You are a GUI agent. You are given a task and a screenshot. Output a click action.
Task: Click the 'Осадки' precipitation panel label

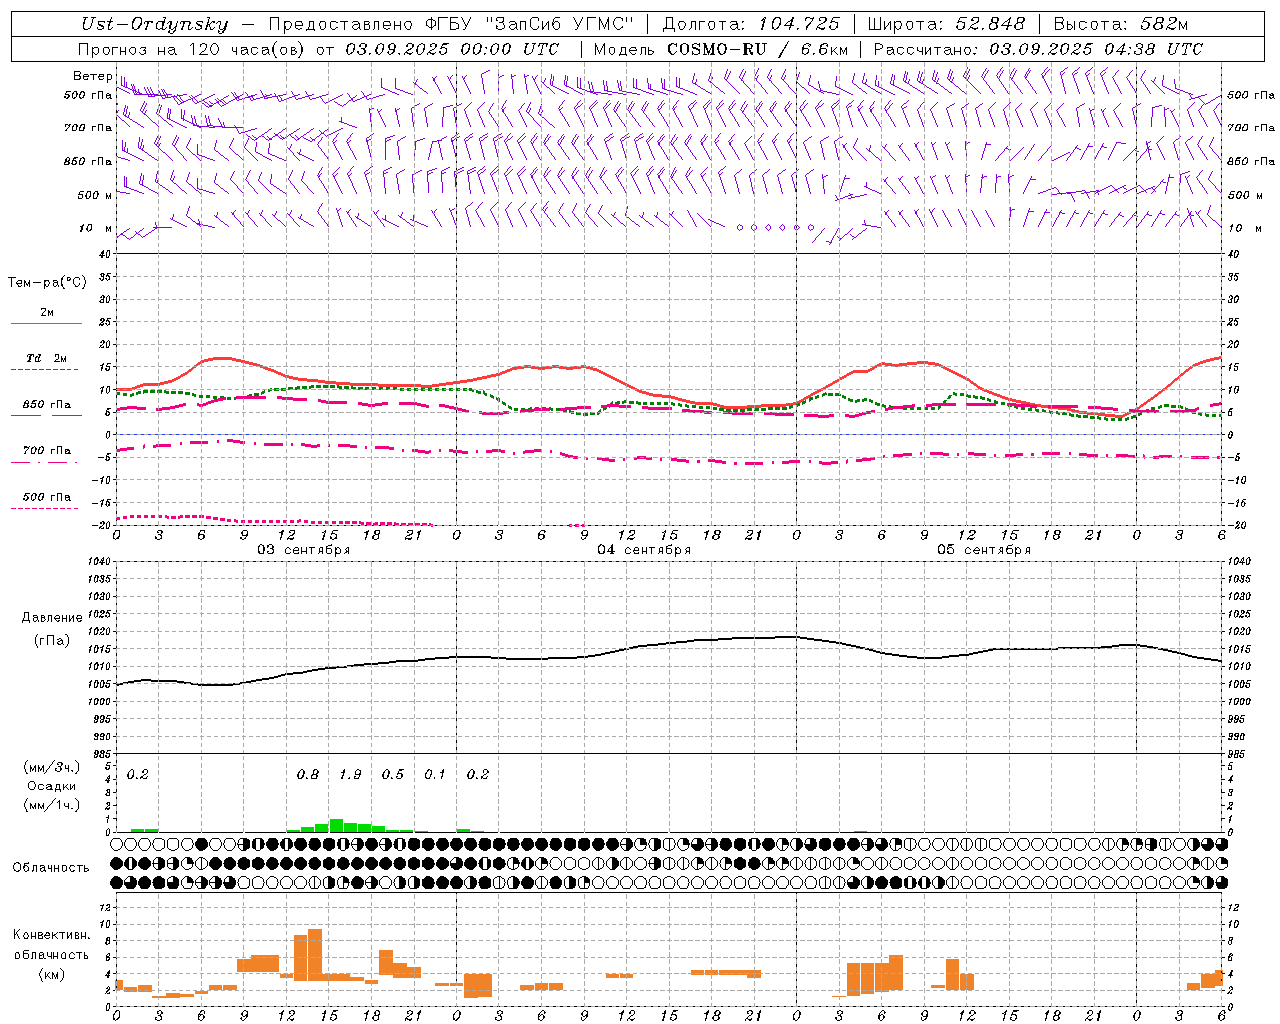(x=51, y=786)
